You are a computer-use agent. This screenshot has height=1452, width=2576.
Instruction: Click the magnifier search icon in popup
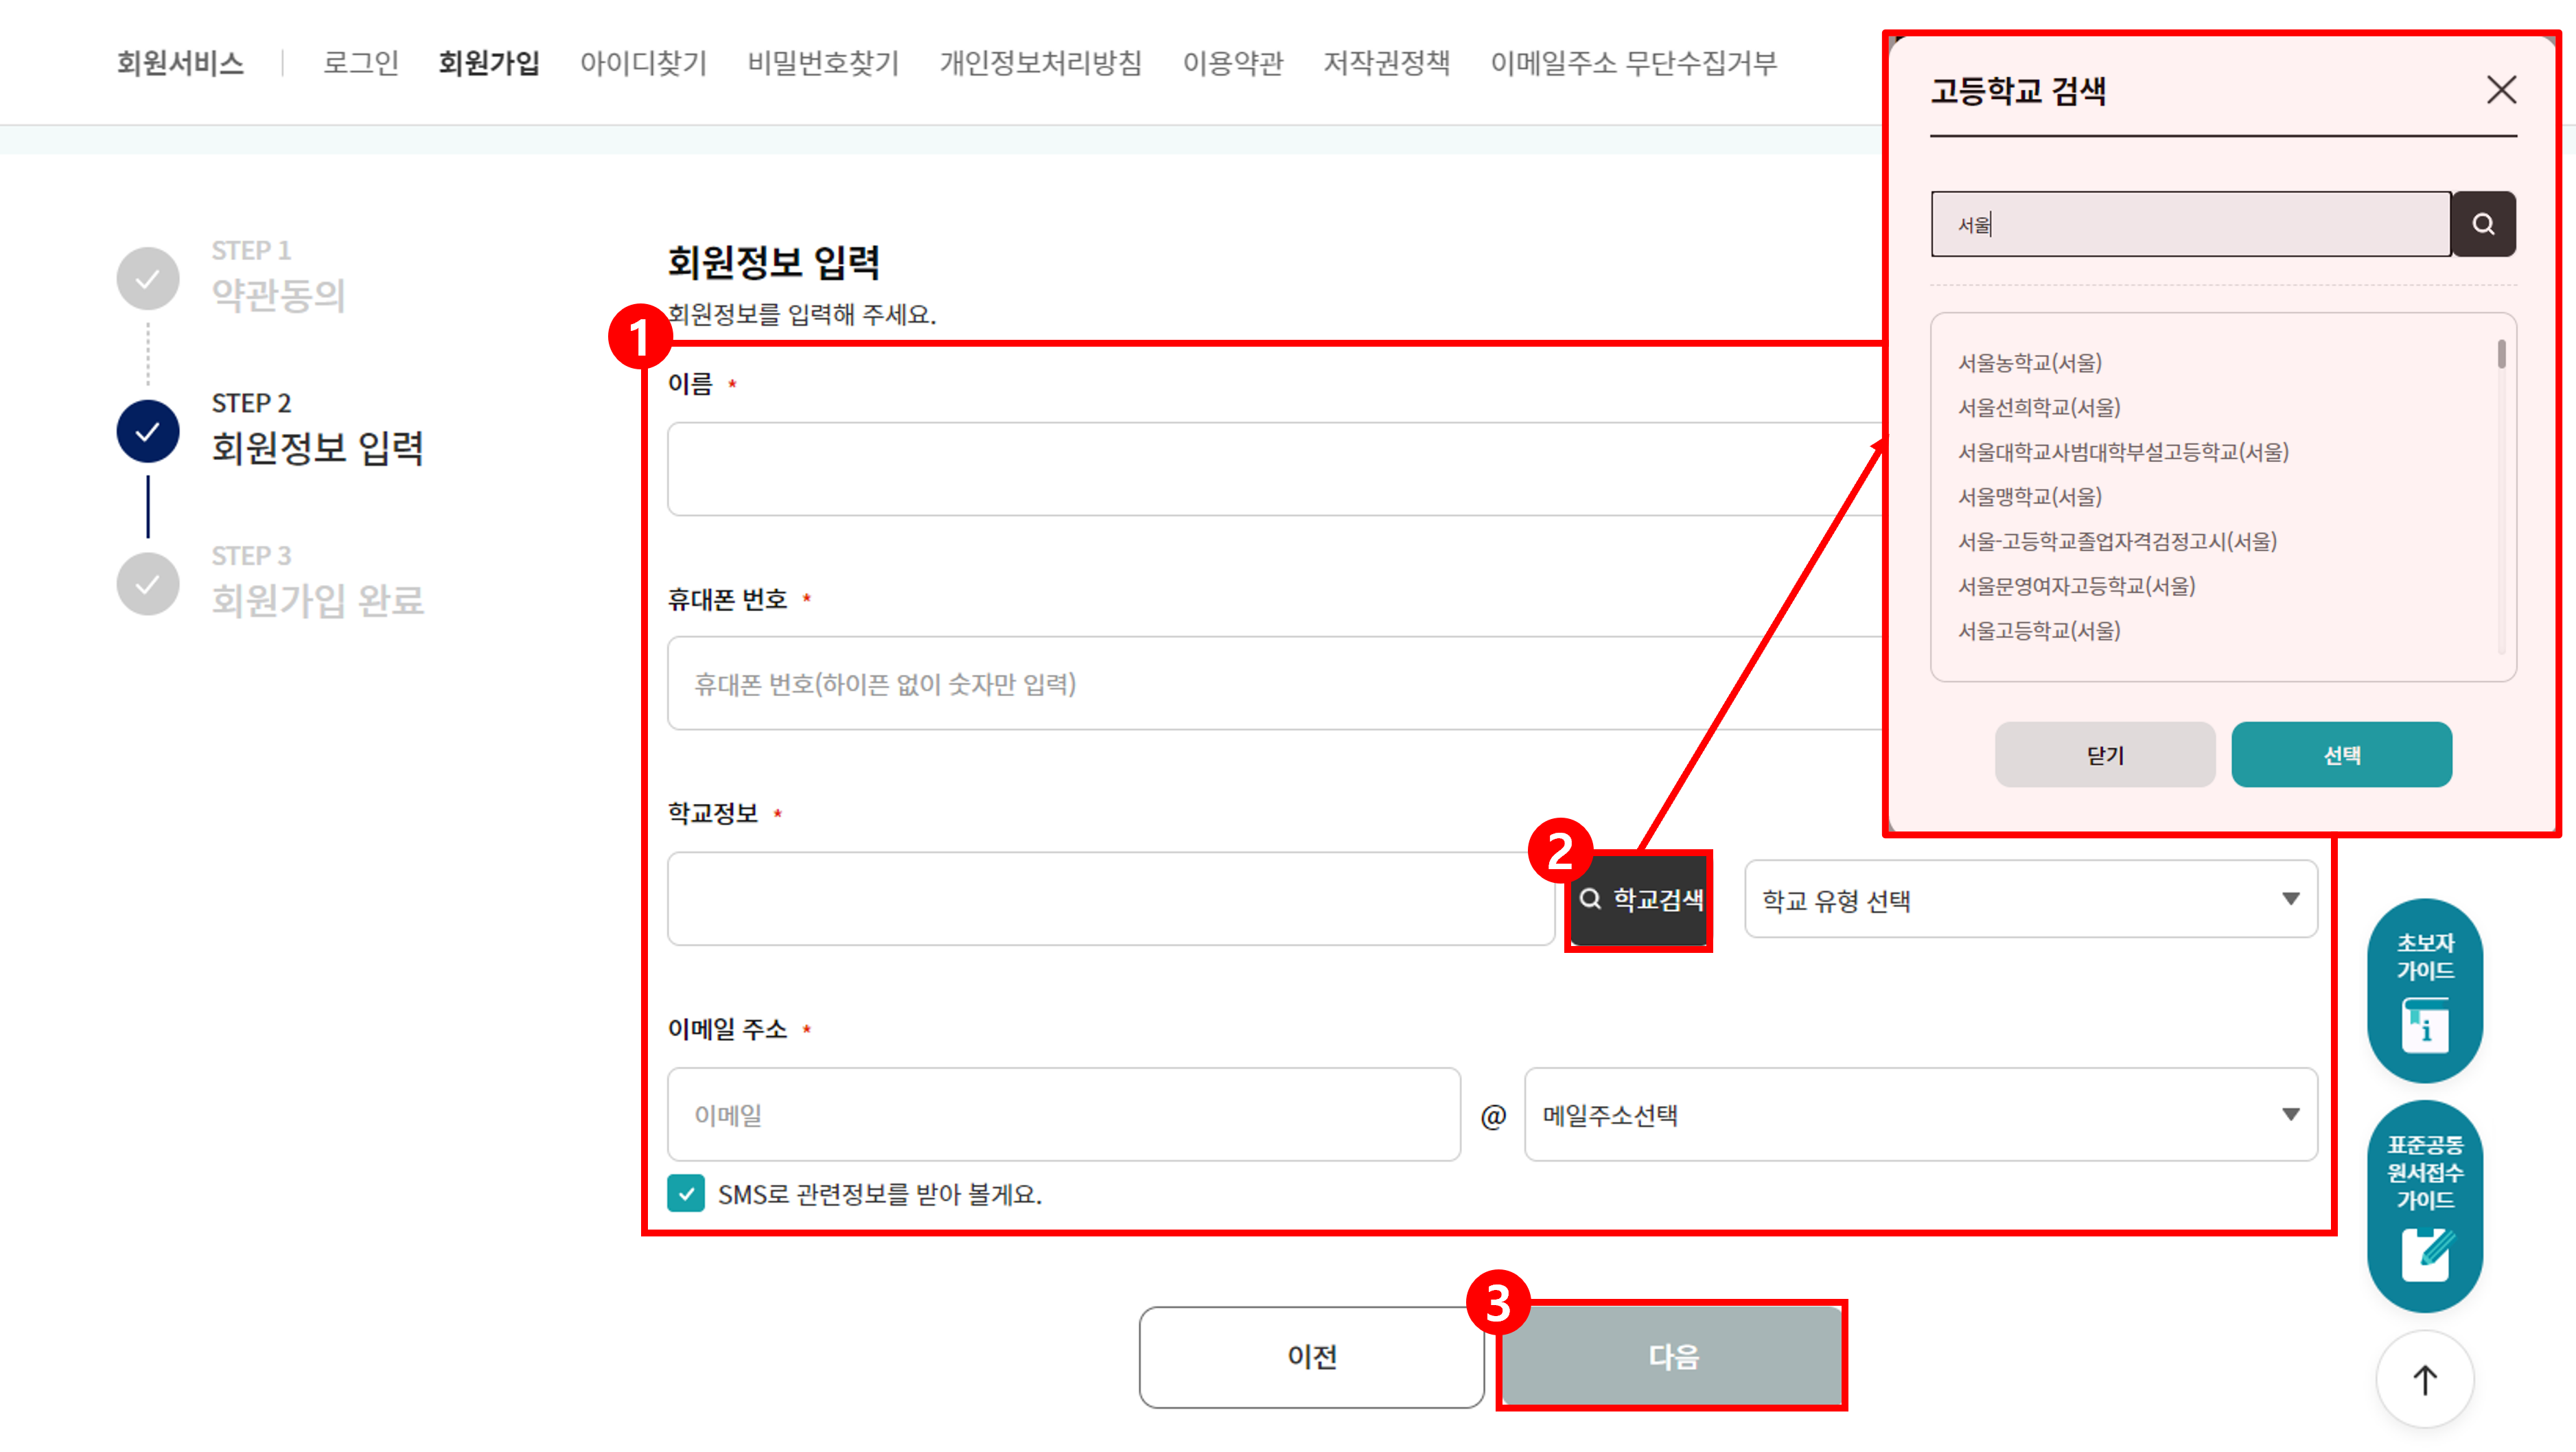(2483, 224)
